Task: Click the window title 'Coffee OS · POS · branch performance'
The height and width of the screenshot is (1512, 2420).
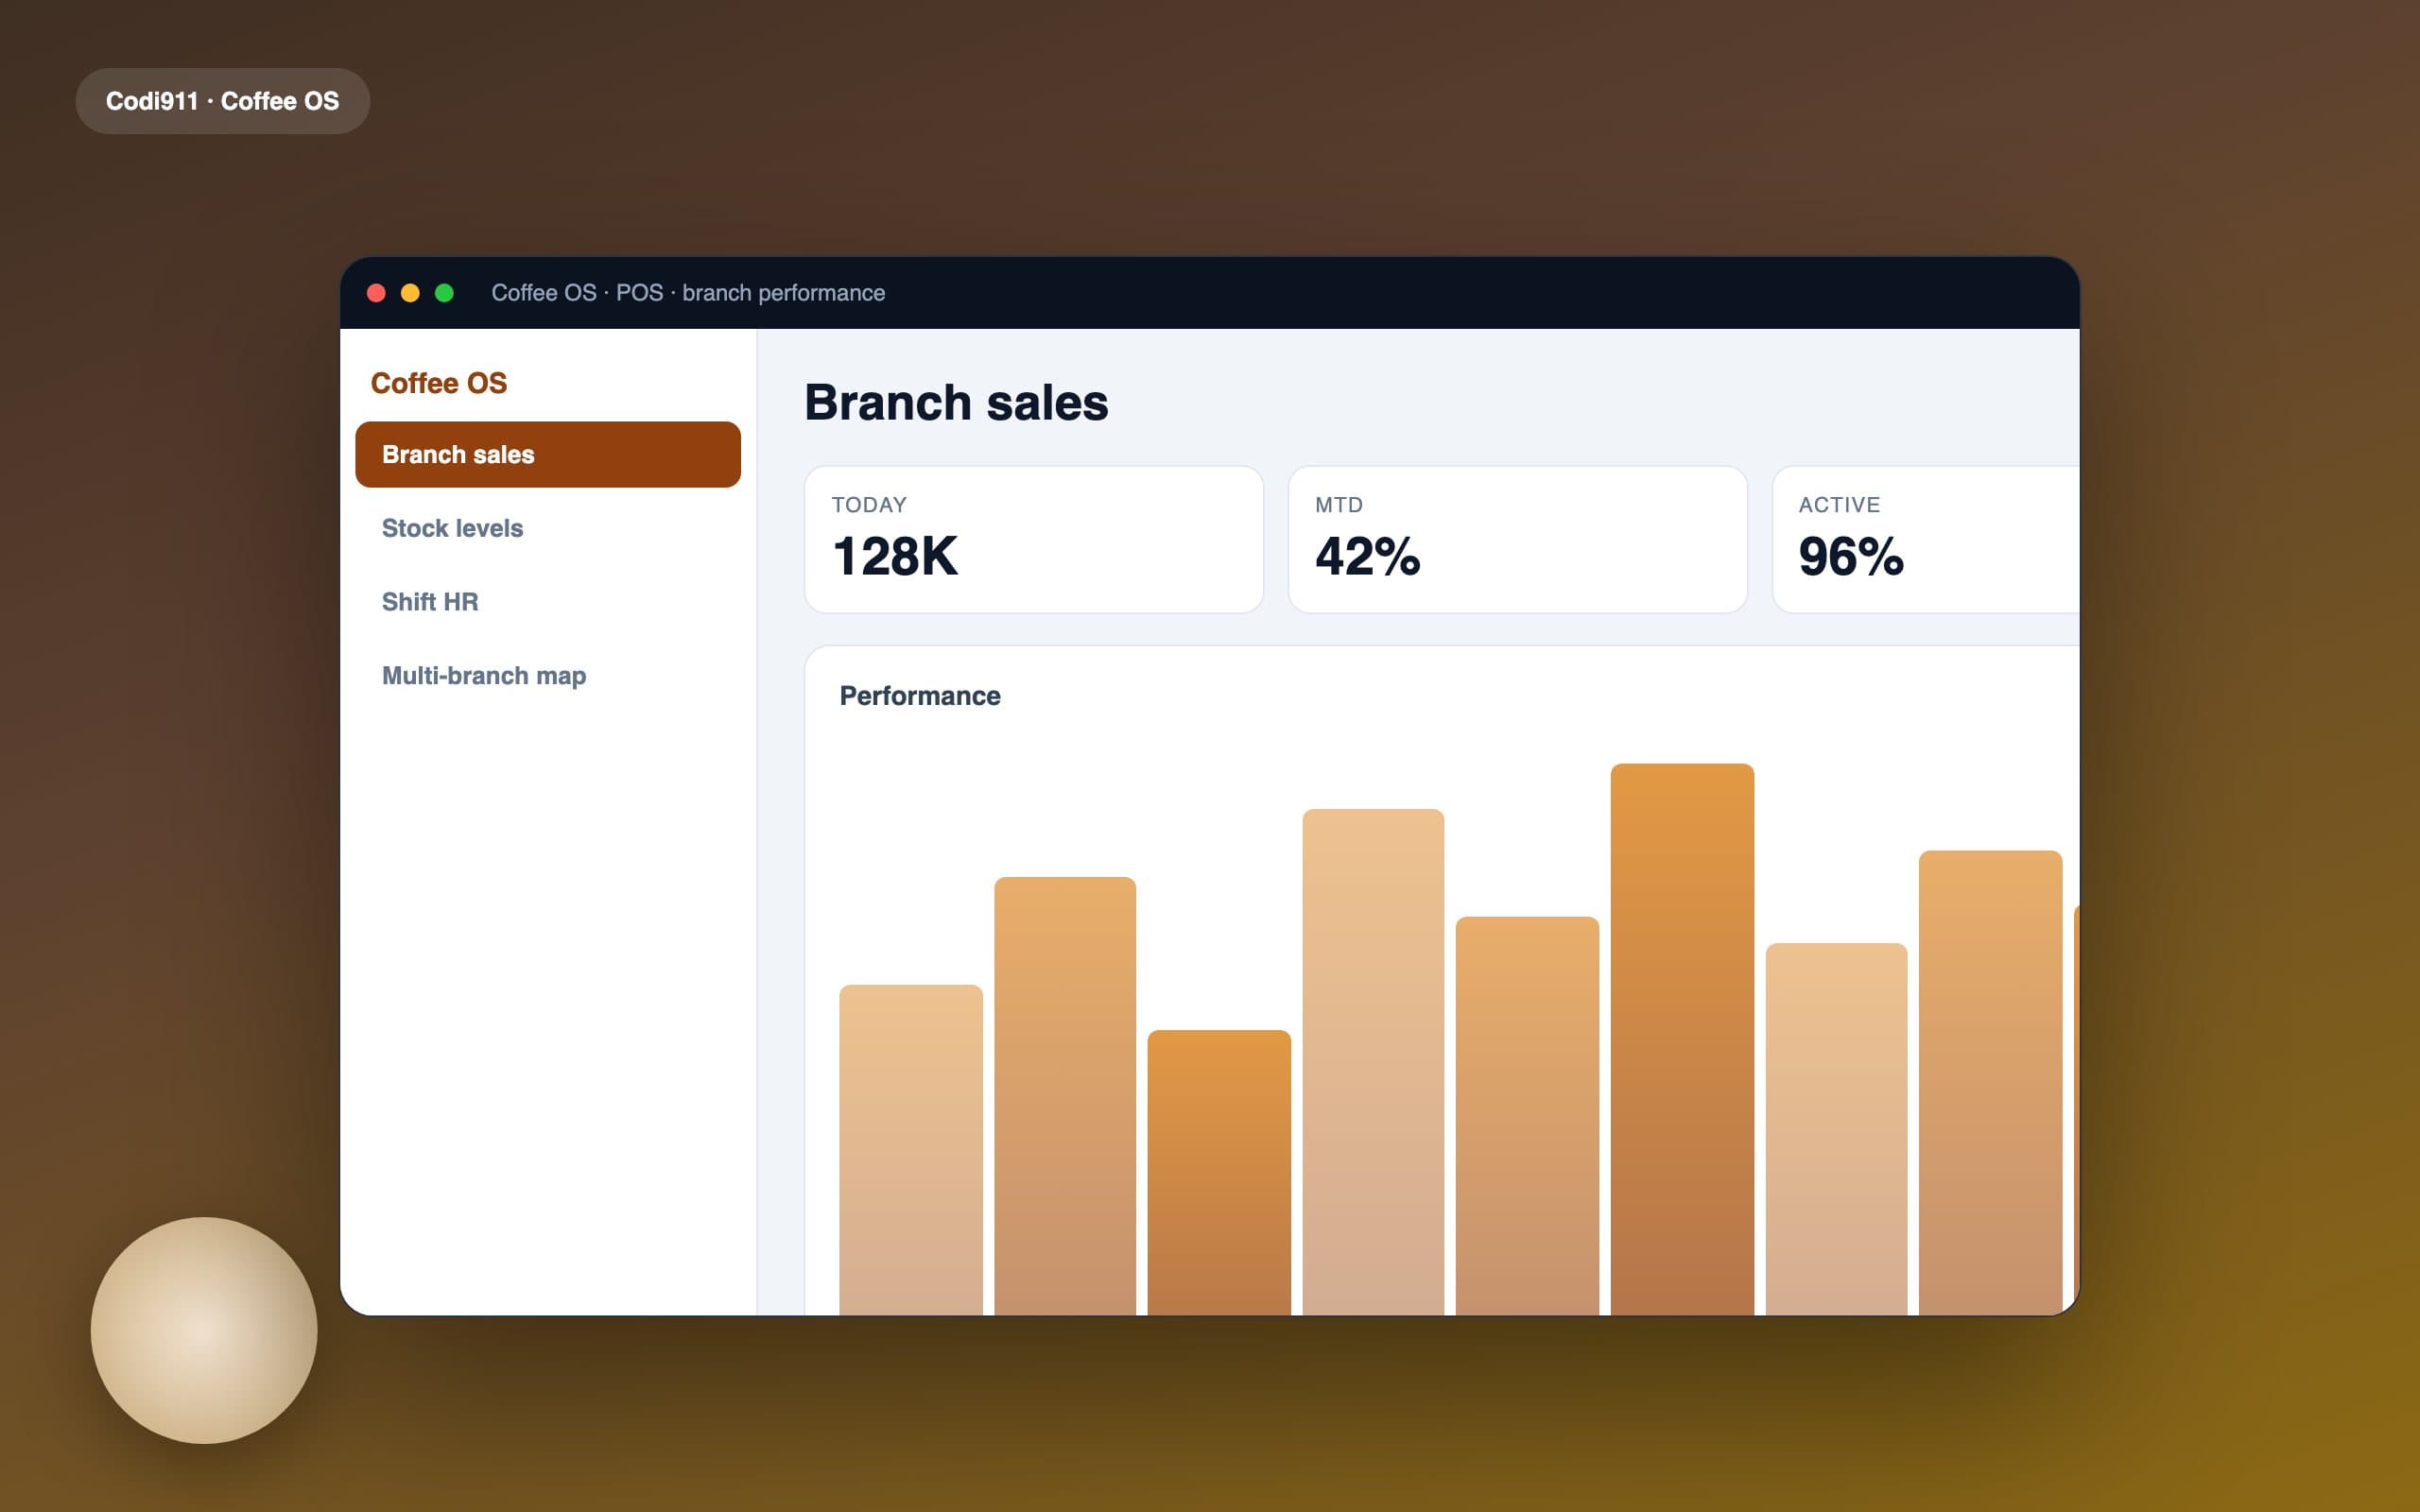Action: click(688, 293)
